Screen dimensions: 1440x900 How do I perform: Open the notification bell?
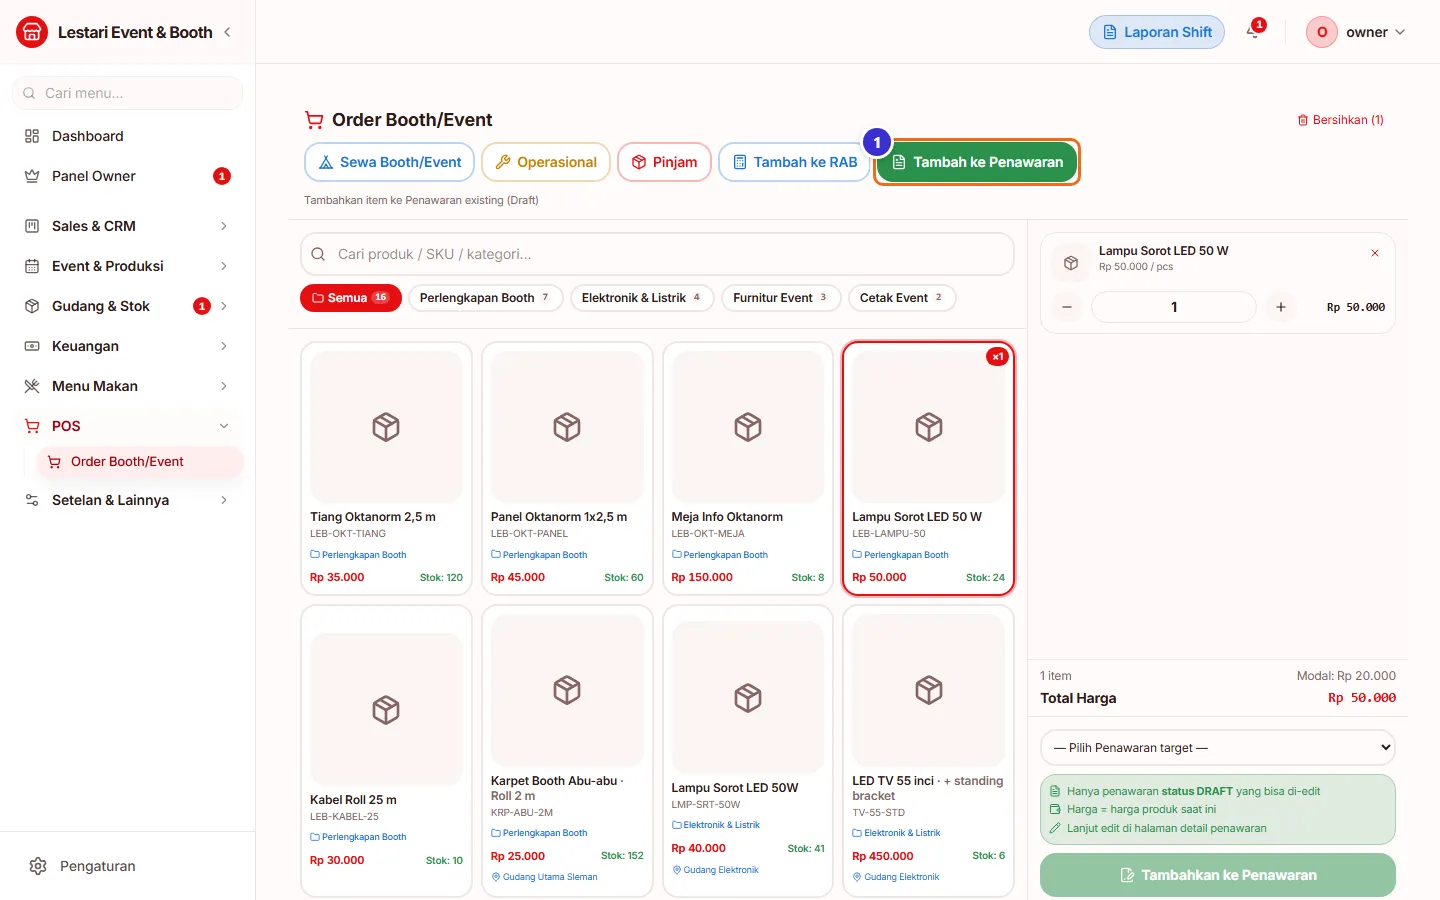pyautogui.click(x=1253, y=32)
